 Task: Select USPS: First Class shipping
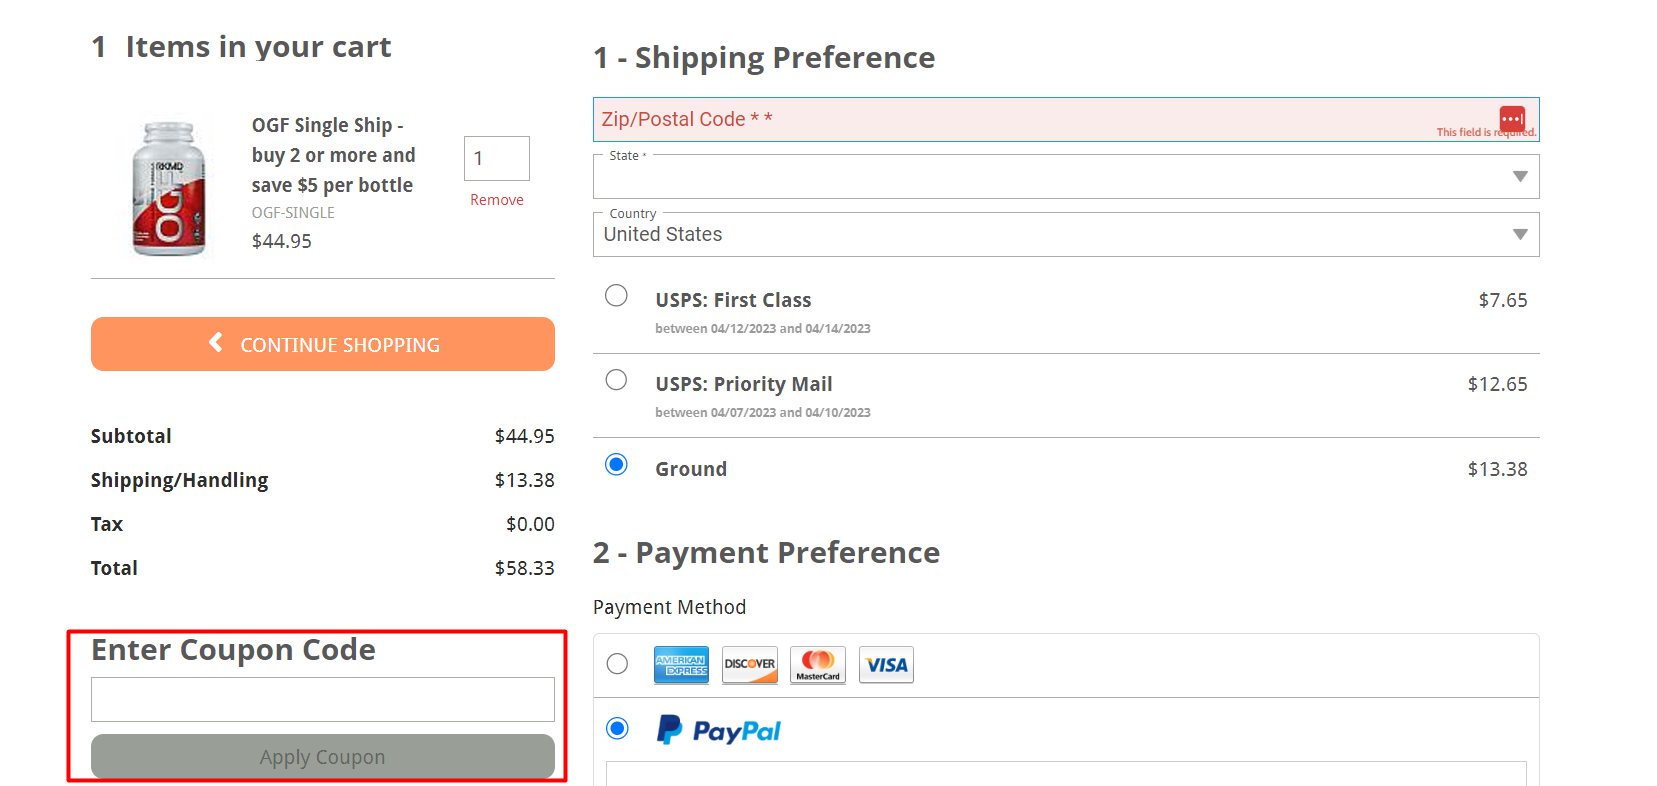pos(616,295)
